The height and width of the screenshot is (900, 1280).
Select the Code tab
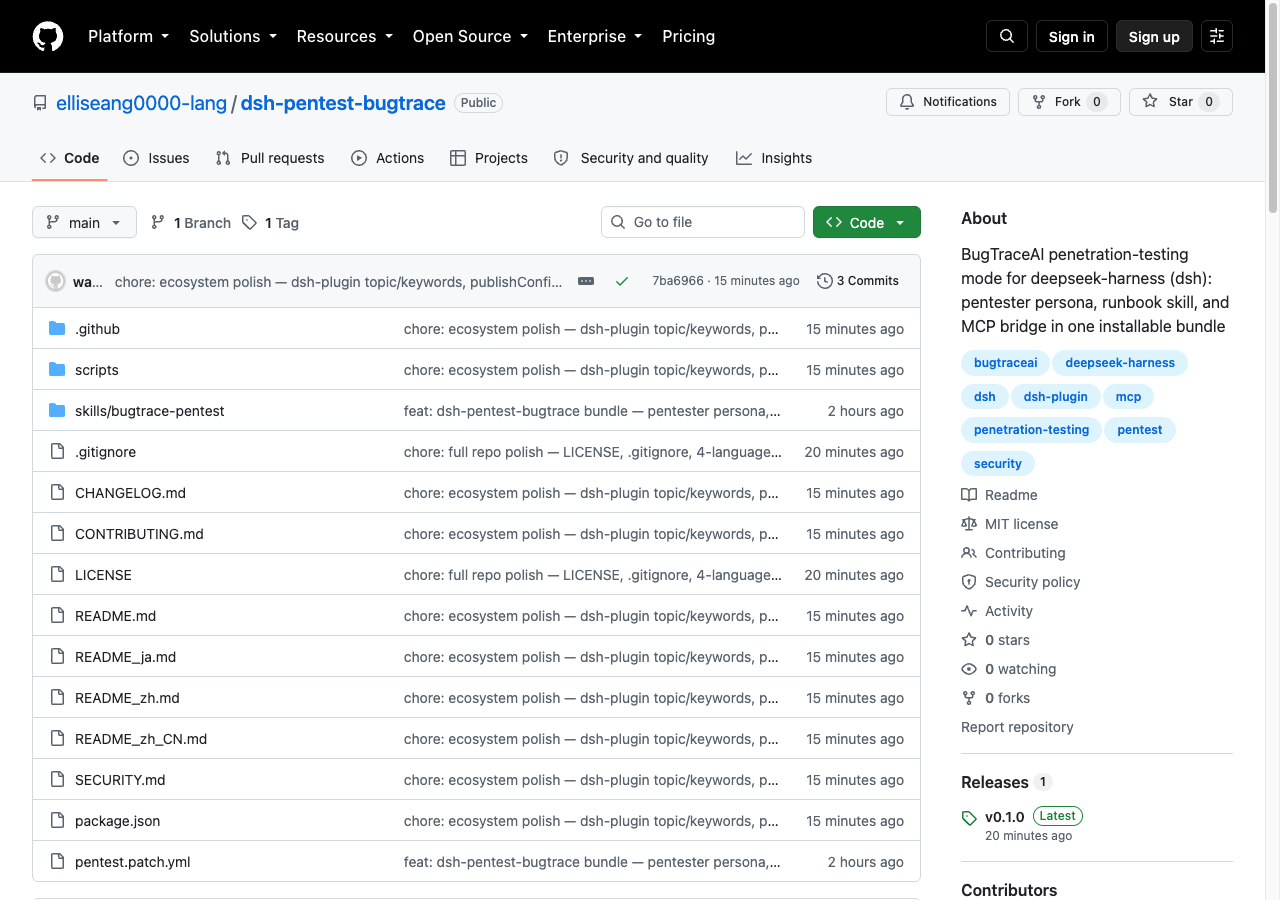coord(70,158)
